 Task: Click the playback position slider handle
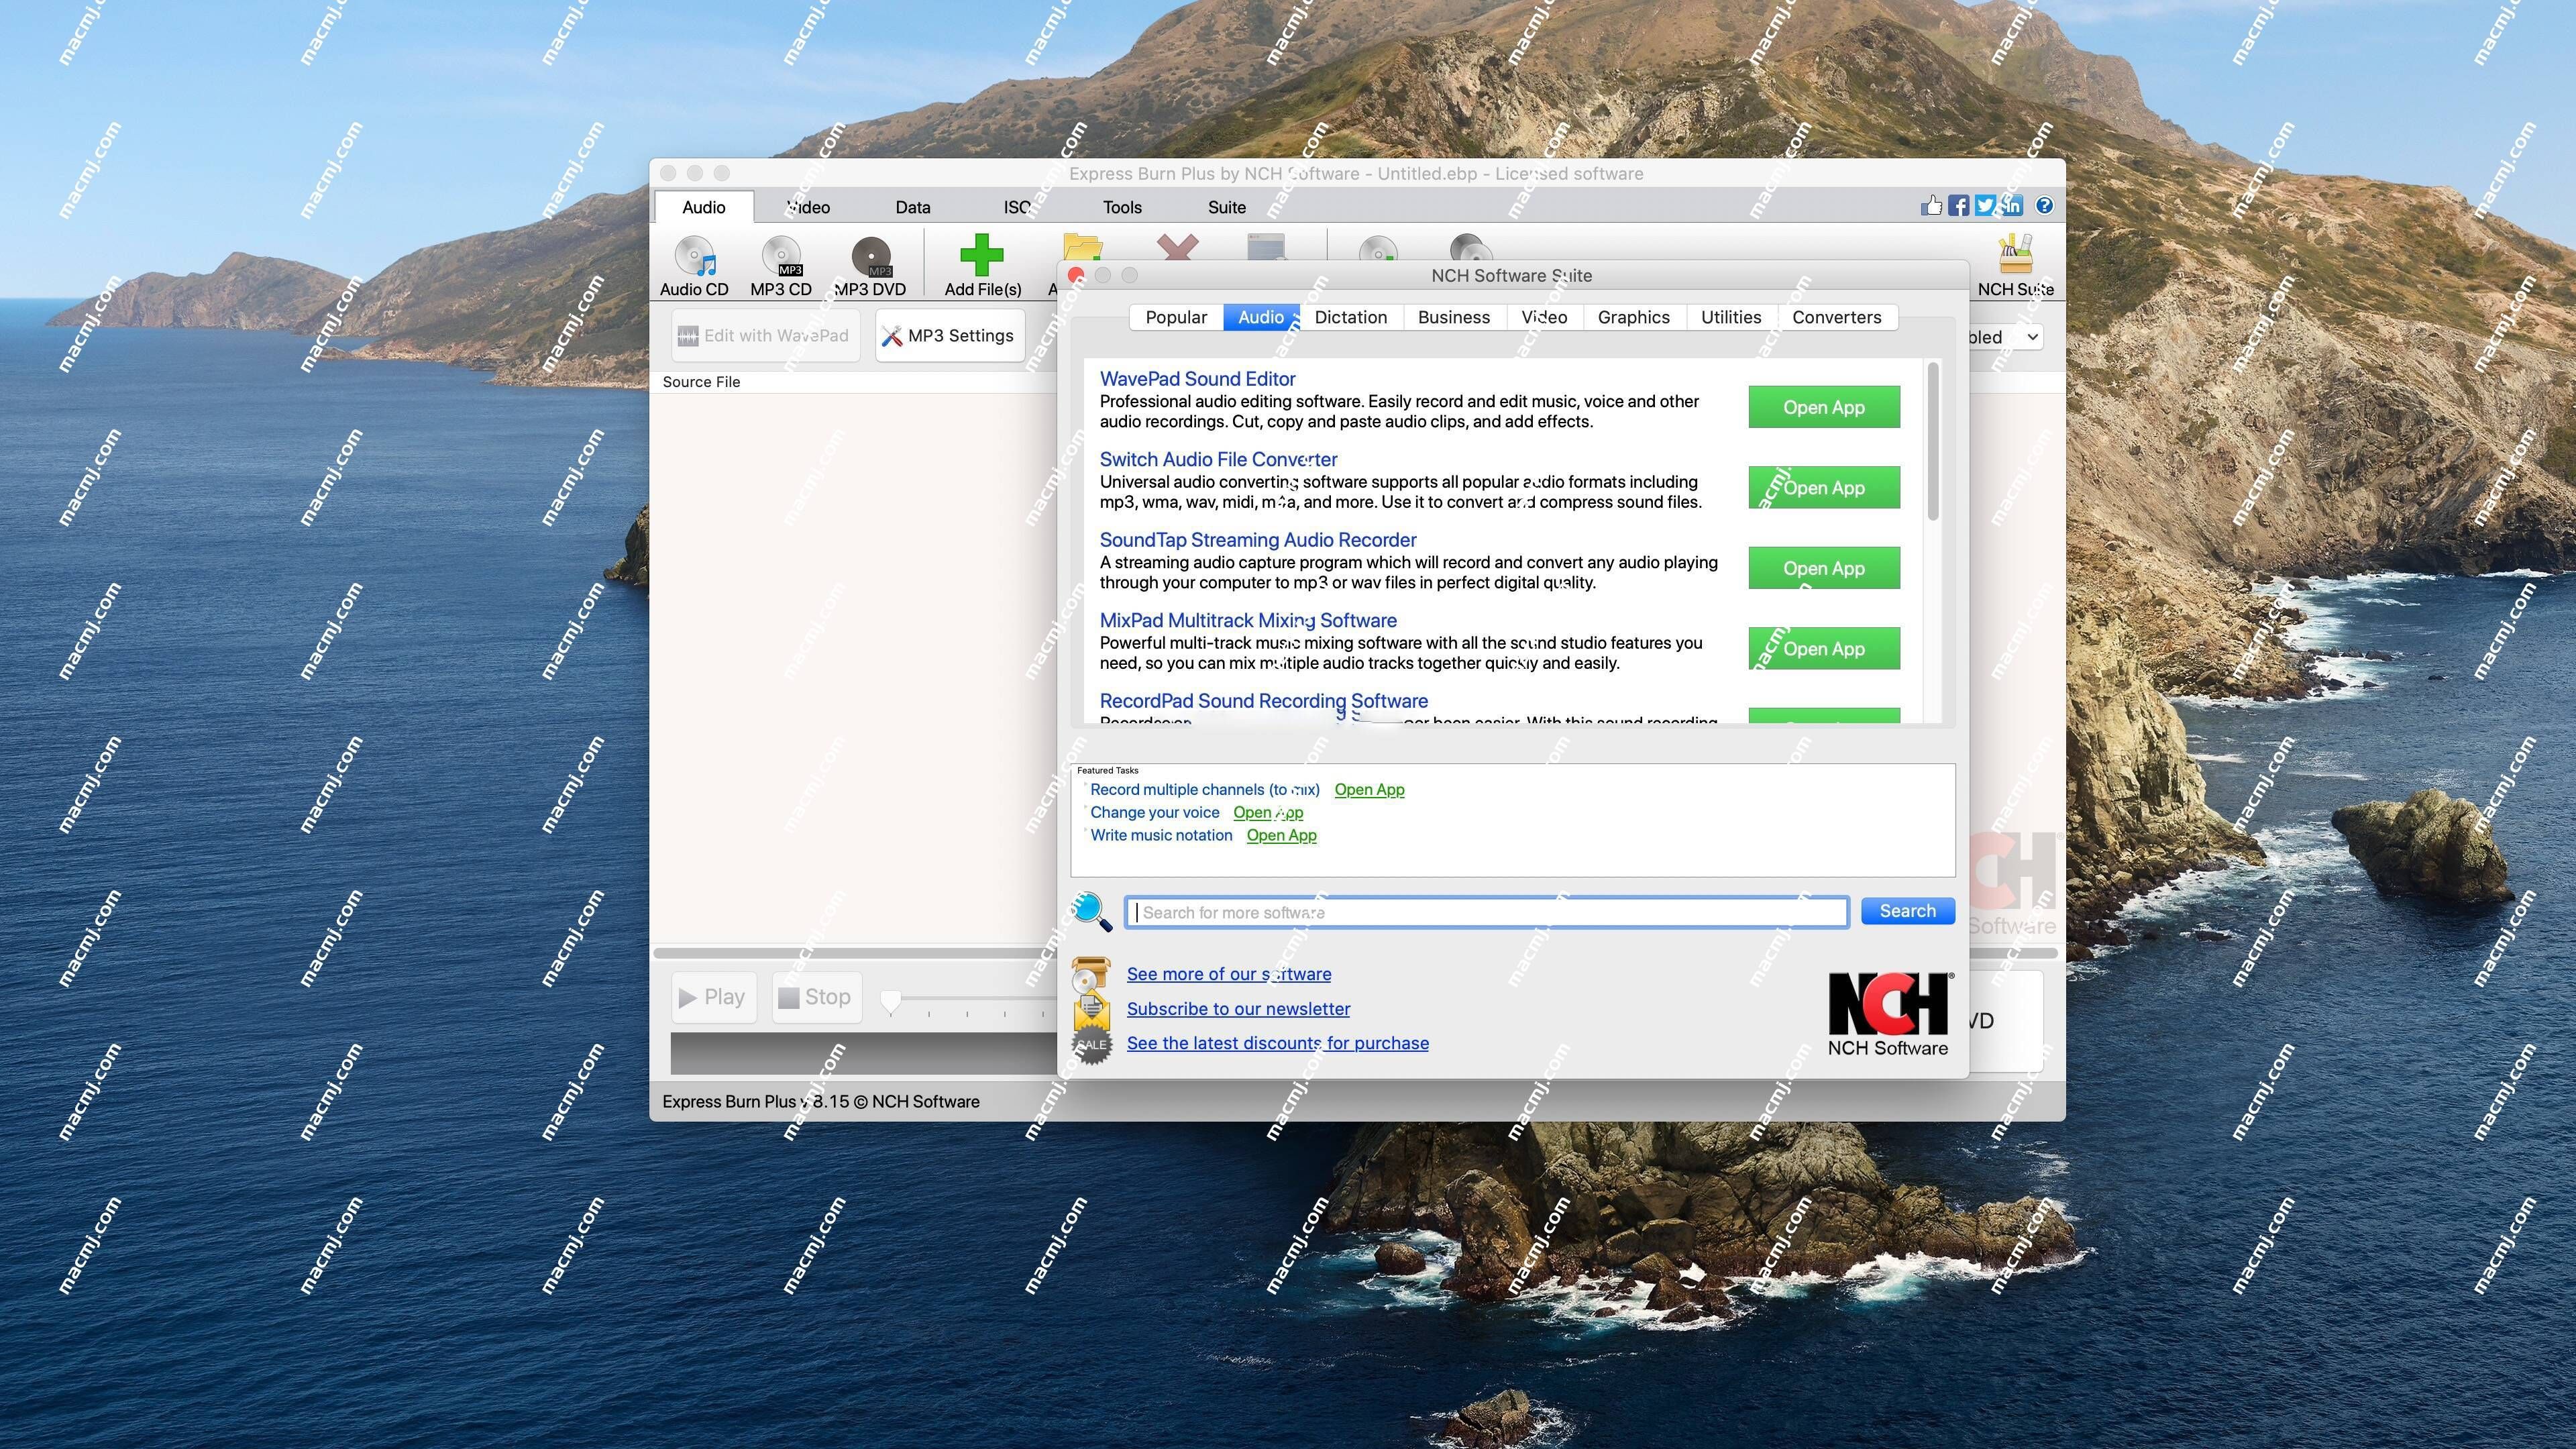890,1001
